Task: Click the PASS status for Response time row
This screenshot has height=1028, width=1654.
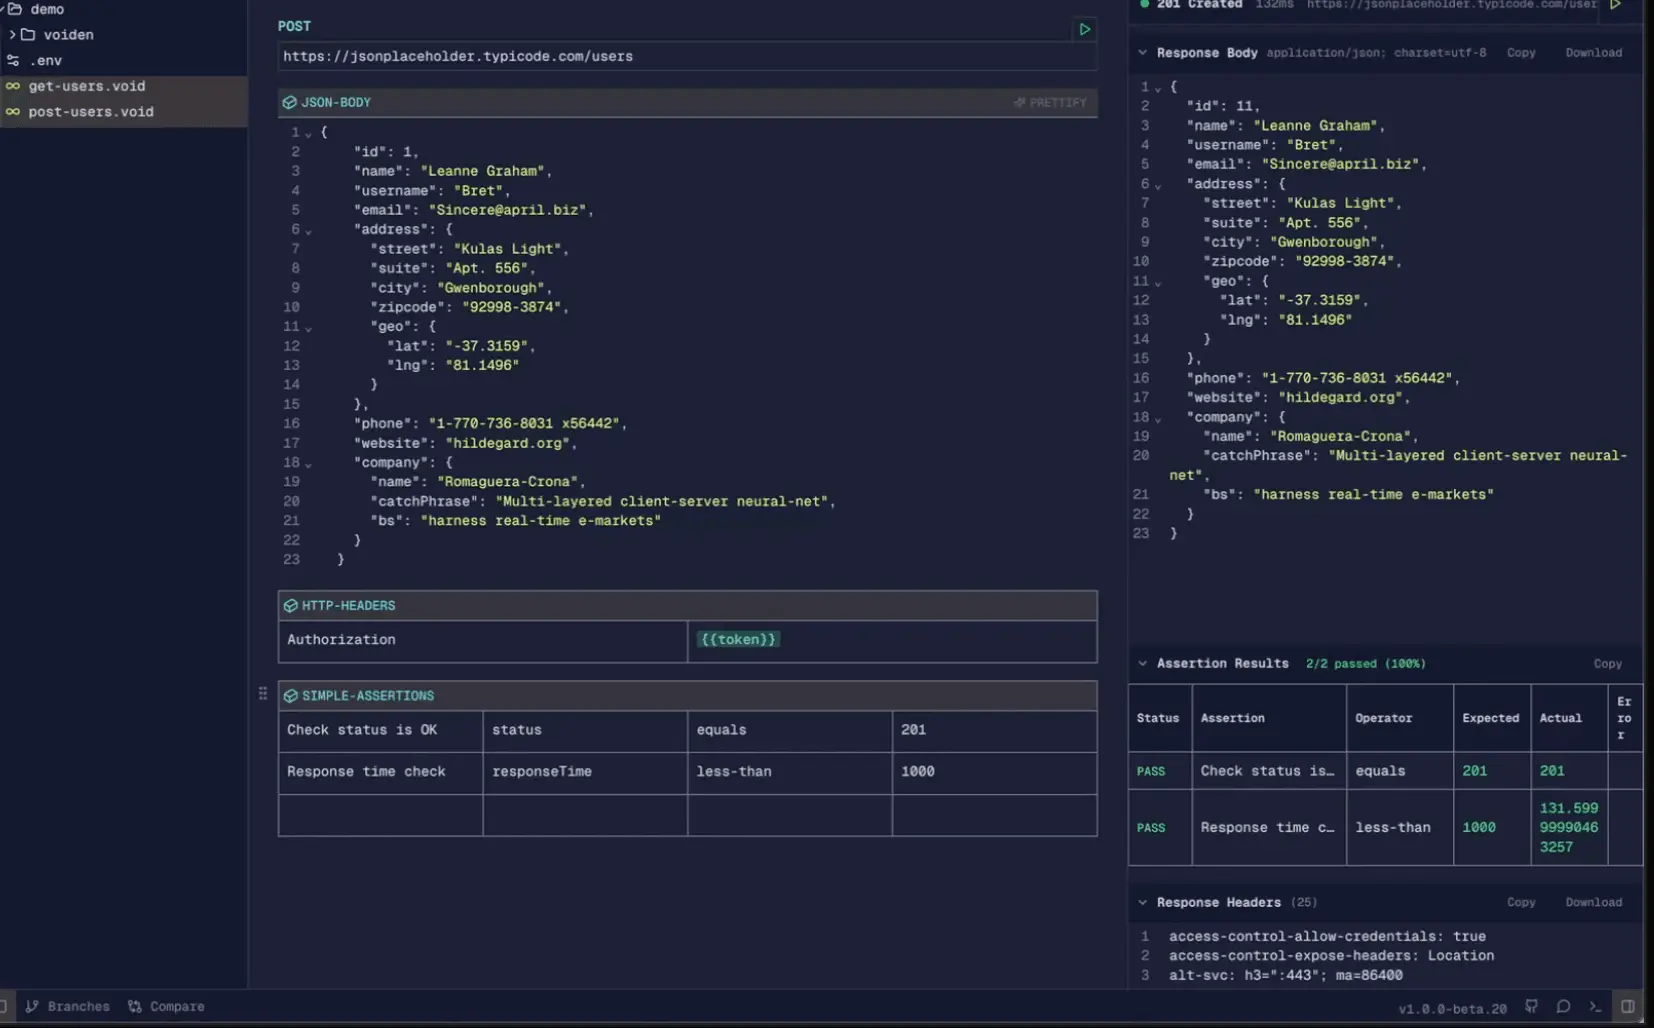Action: (1151, 828)
